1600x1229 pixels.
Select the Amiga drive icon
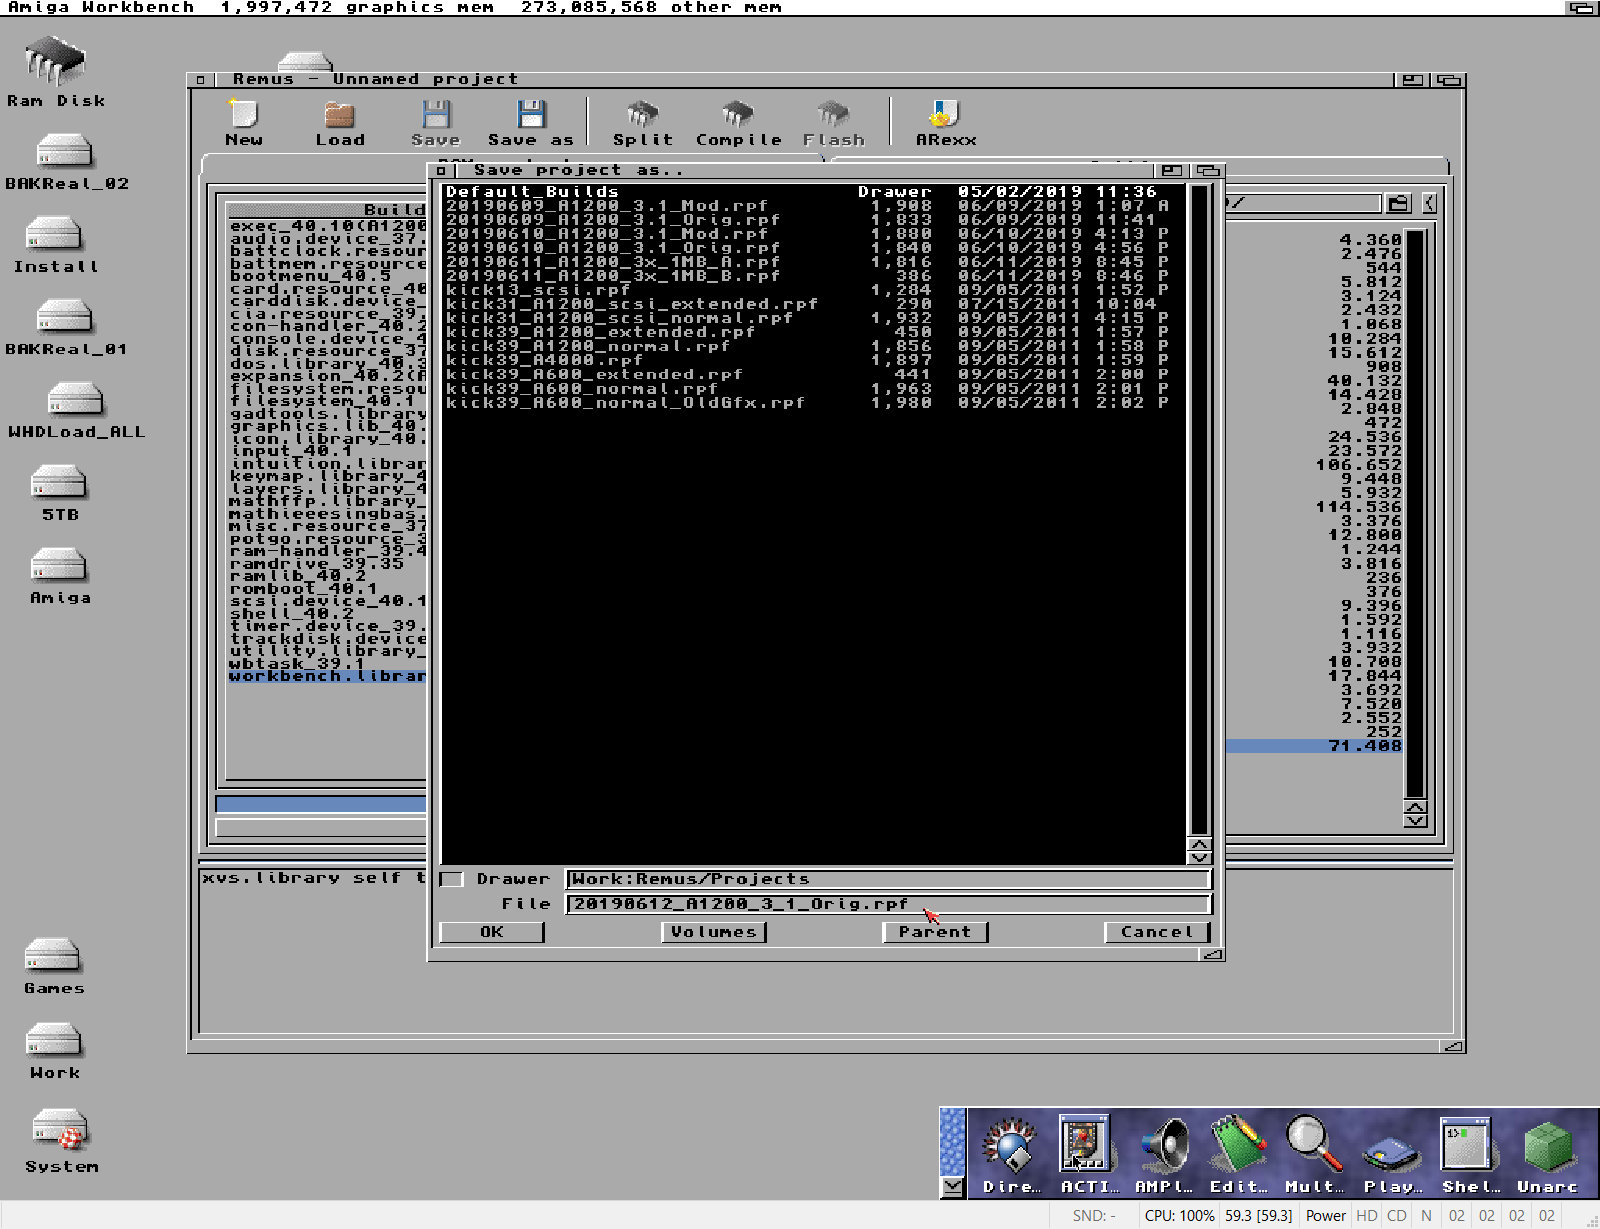(59, 577)
